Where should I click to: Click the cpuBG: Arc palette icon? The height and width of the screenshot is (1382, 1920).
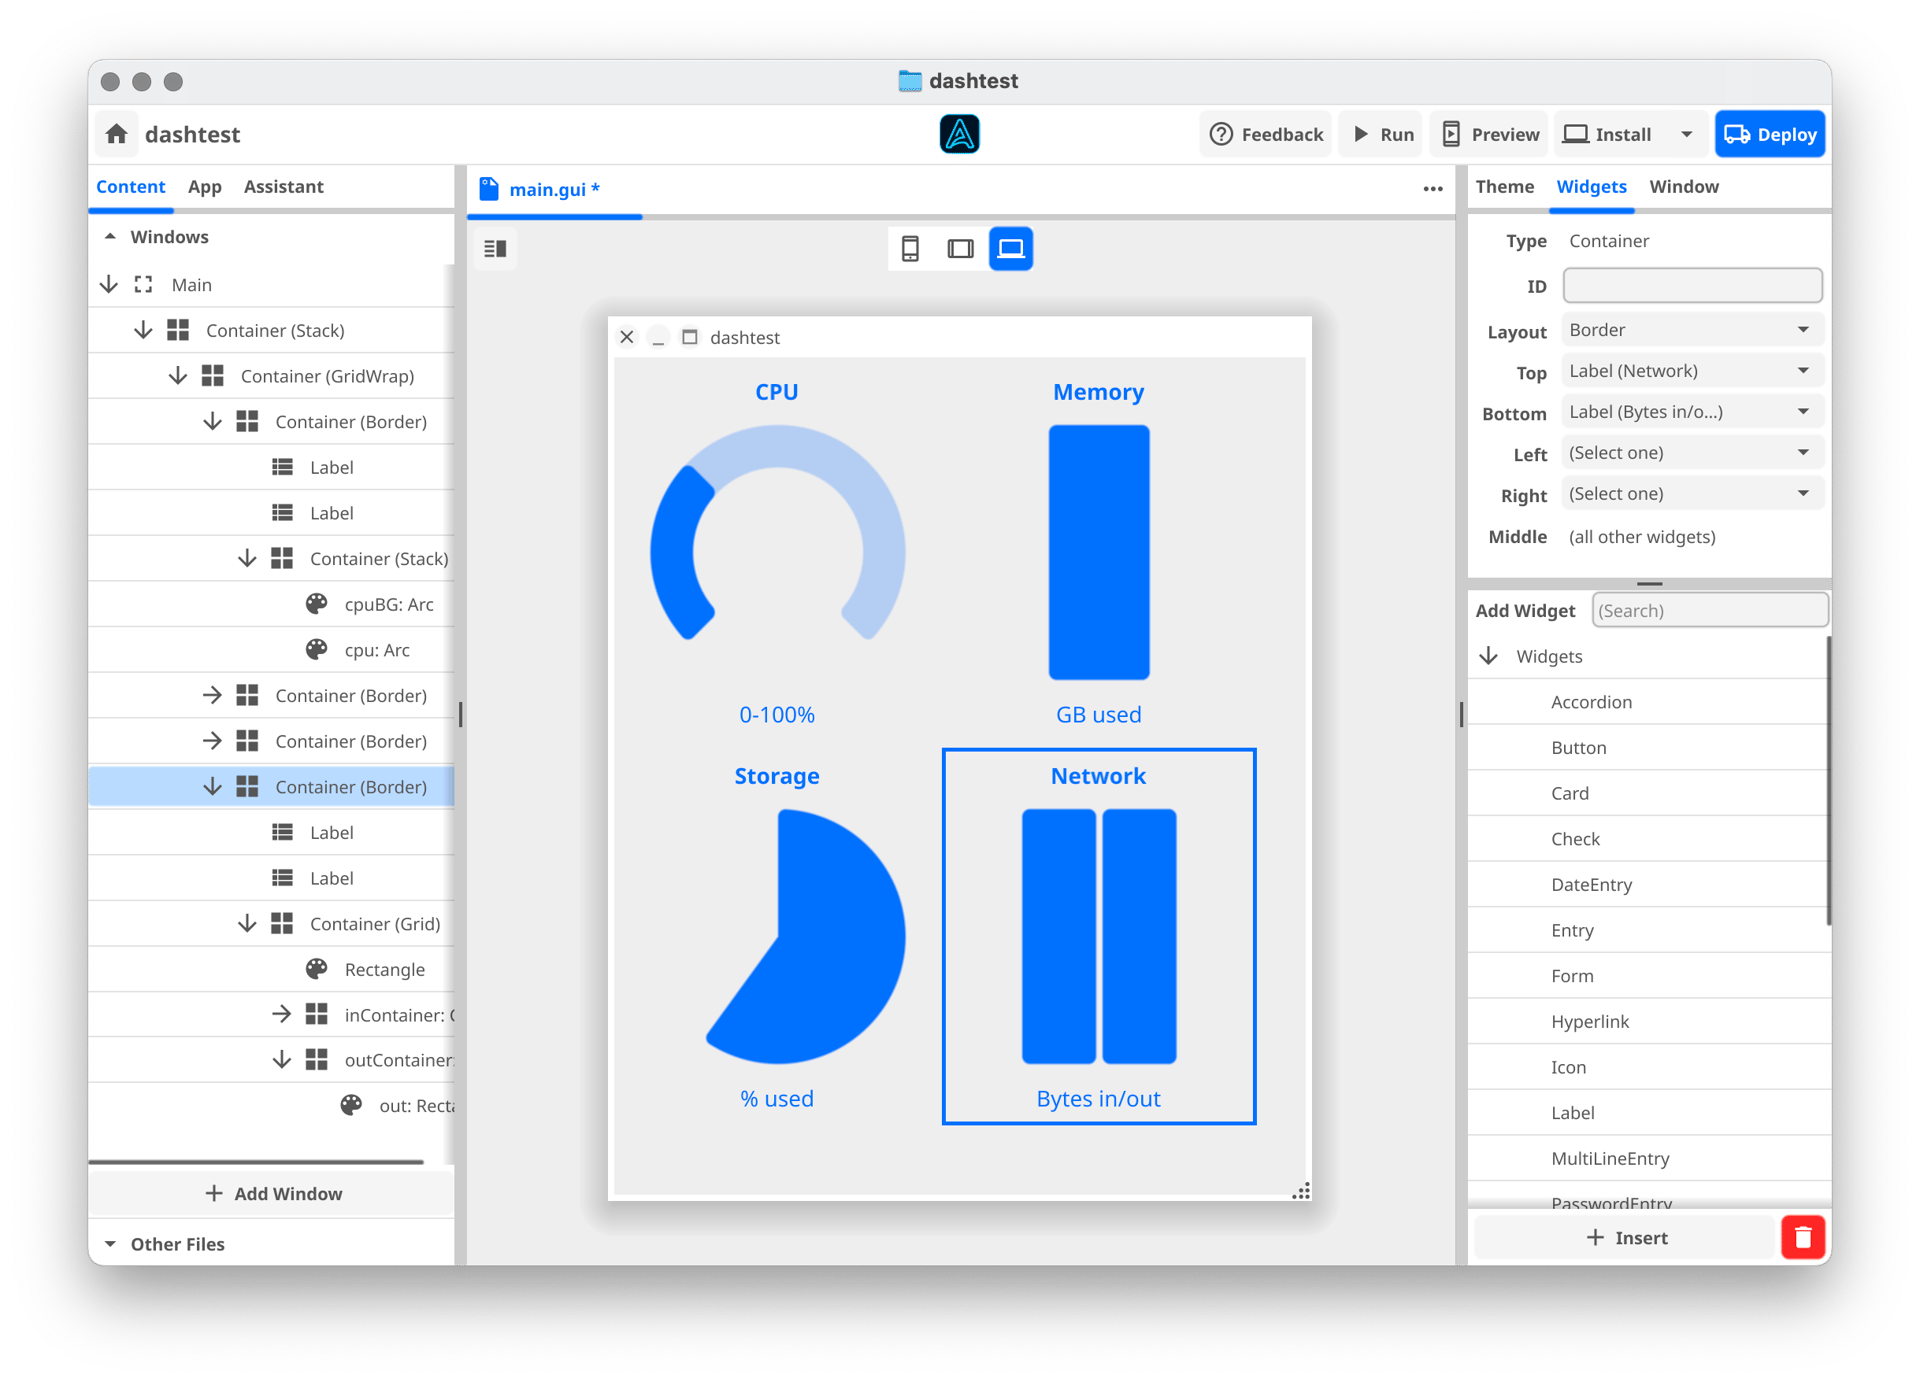click(317, 604)
